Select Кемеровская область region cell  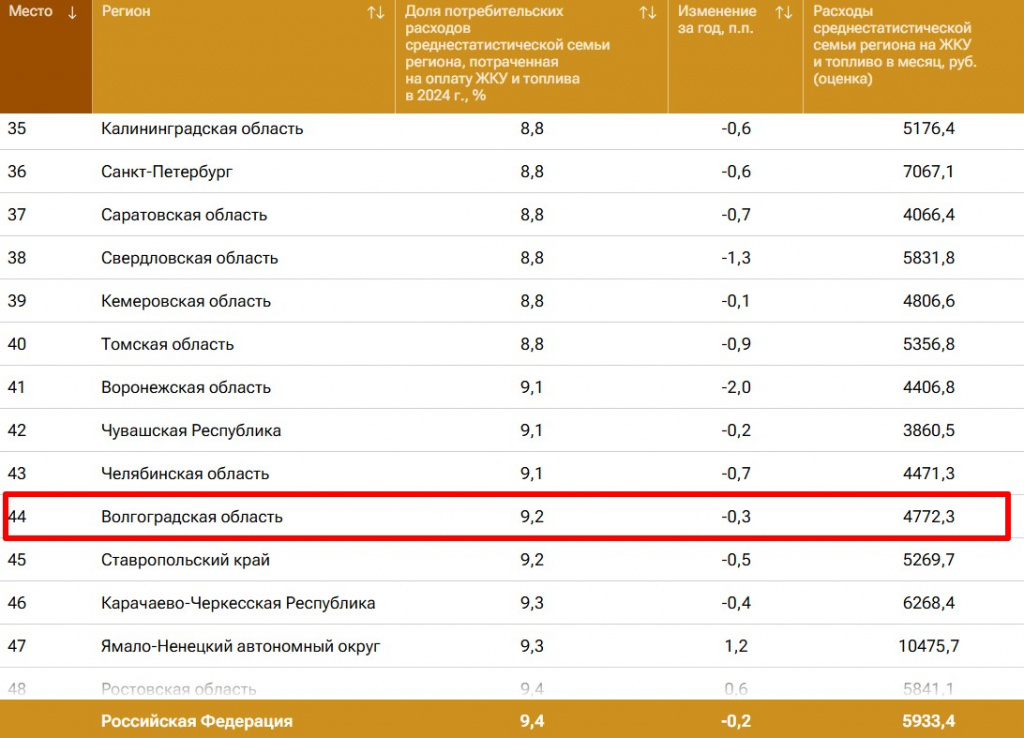tap(185, 301)
